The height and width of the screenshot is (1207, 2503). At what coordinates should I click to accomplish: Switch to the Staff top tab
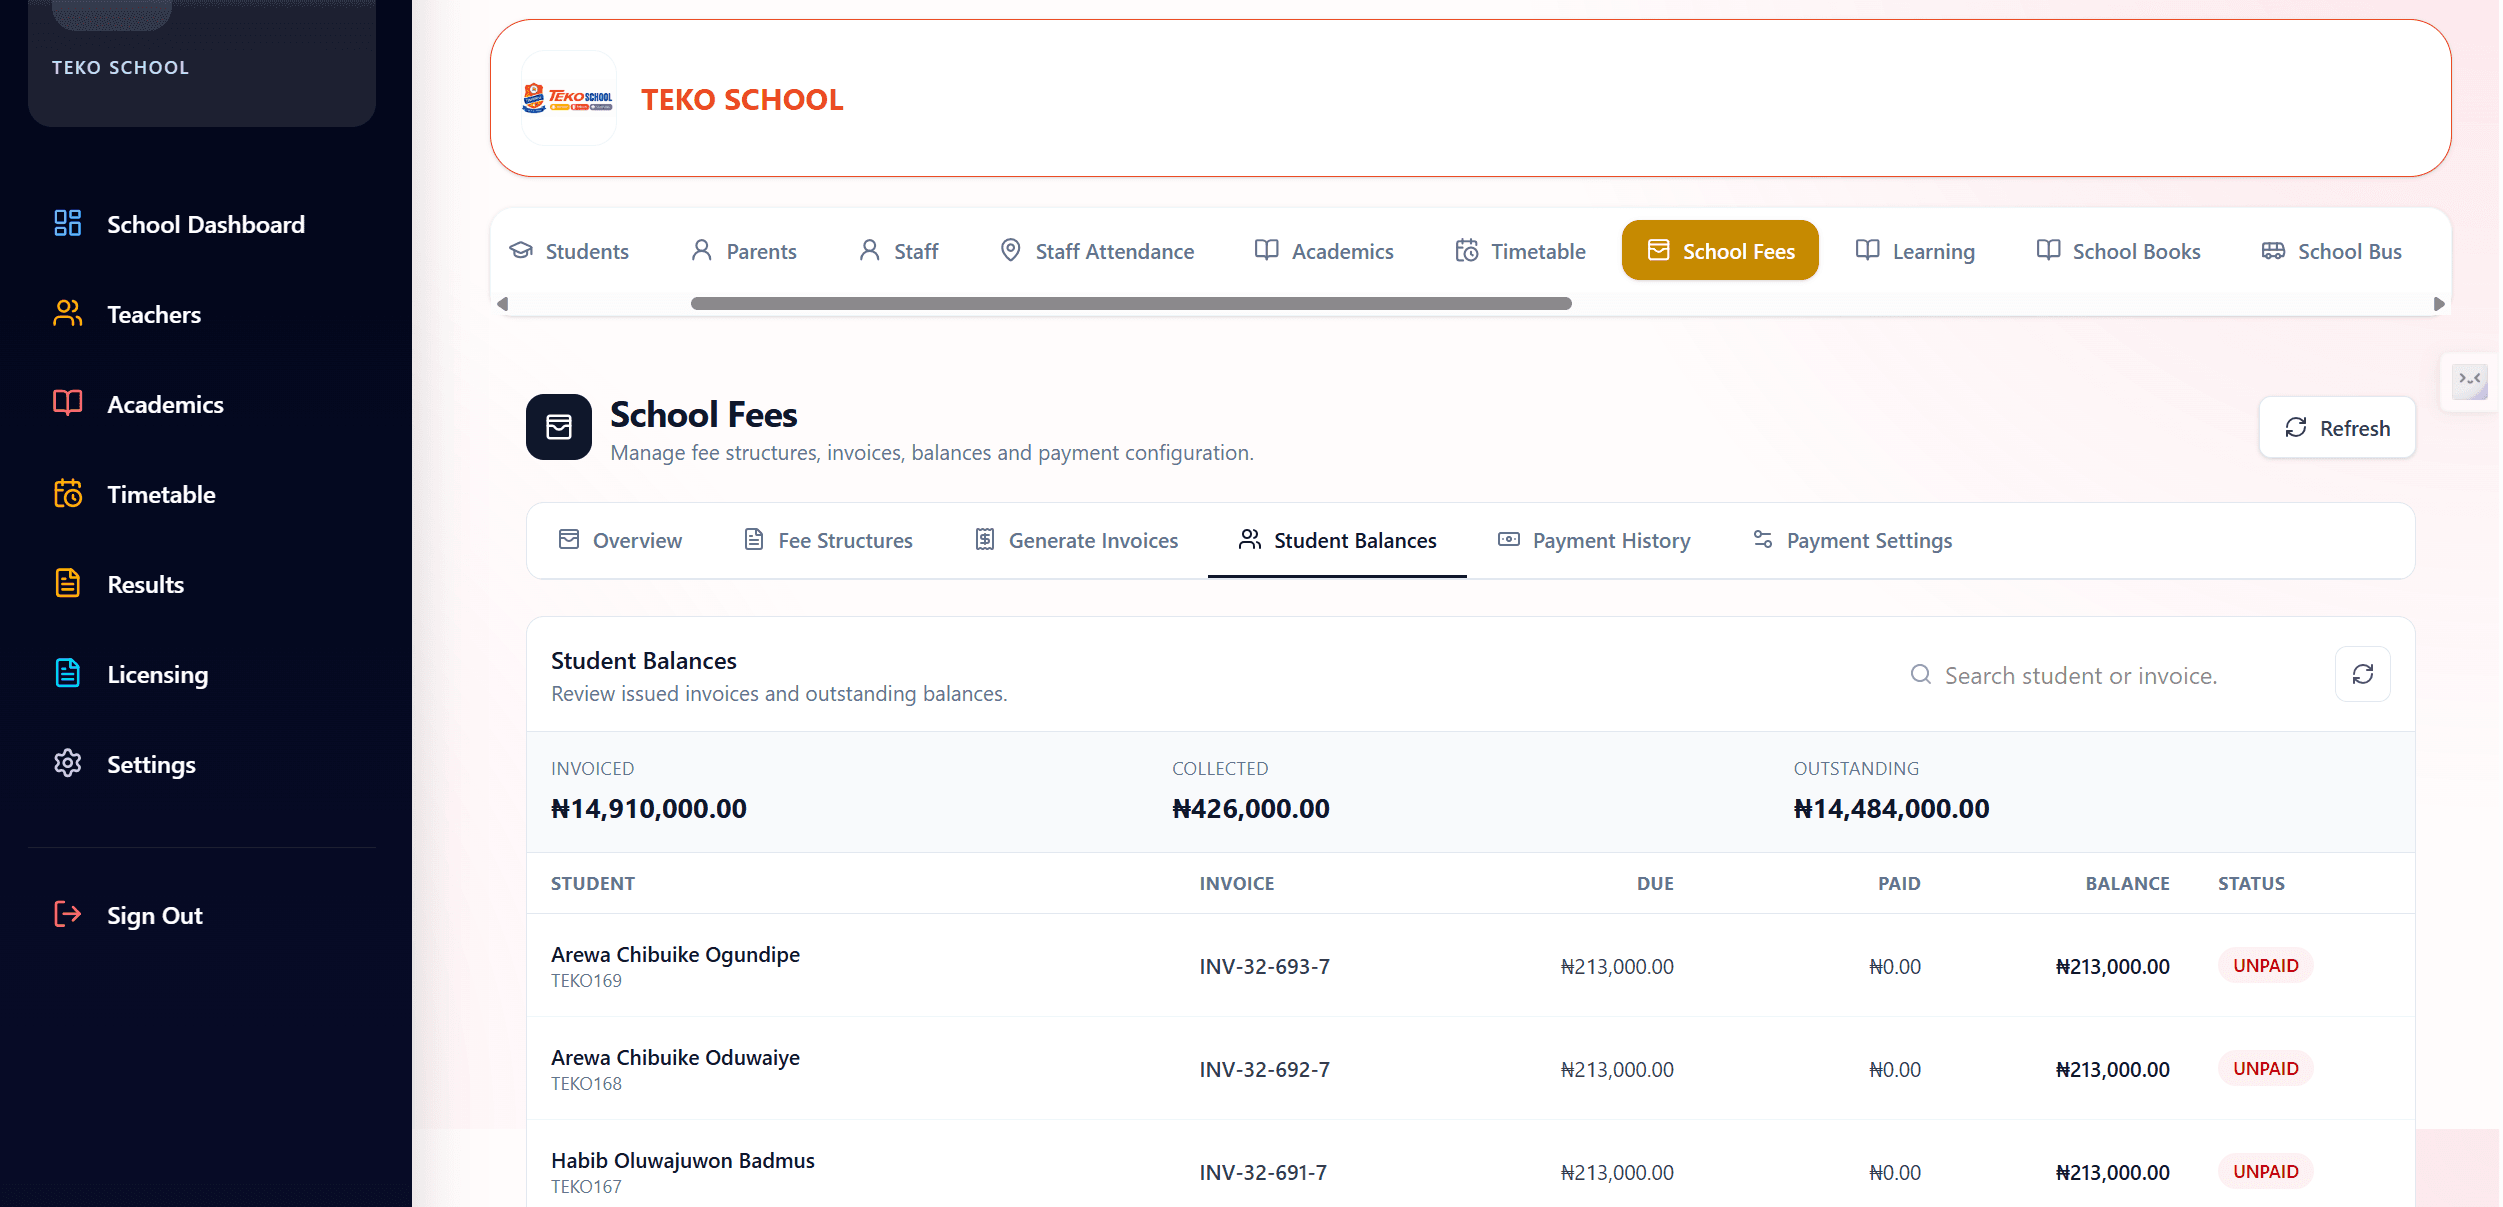pyautogui.click(x=898, y=251)
